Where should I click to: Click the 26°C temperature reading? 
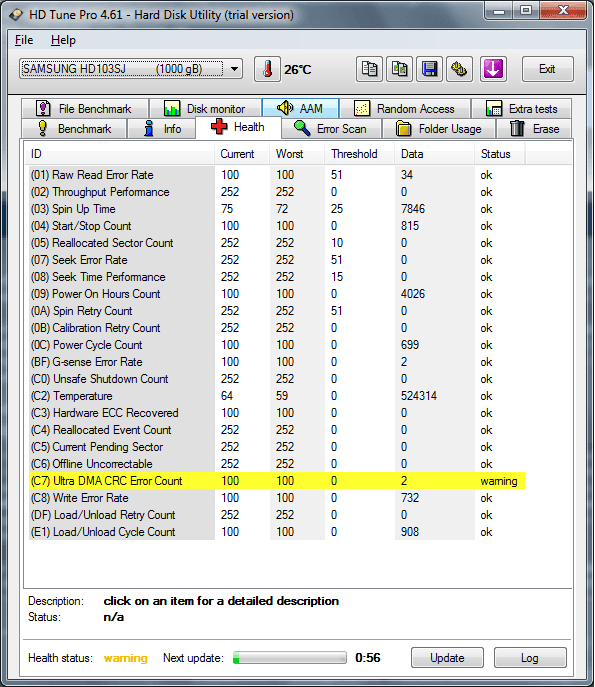298,70
